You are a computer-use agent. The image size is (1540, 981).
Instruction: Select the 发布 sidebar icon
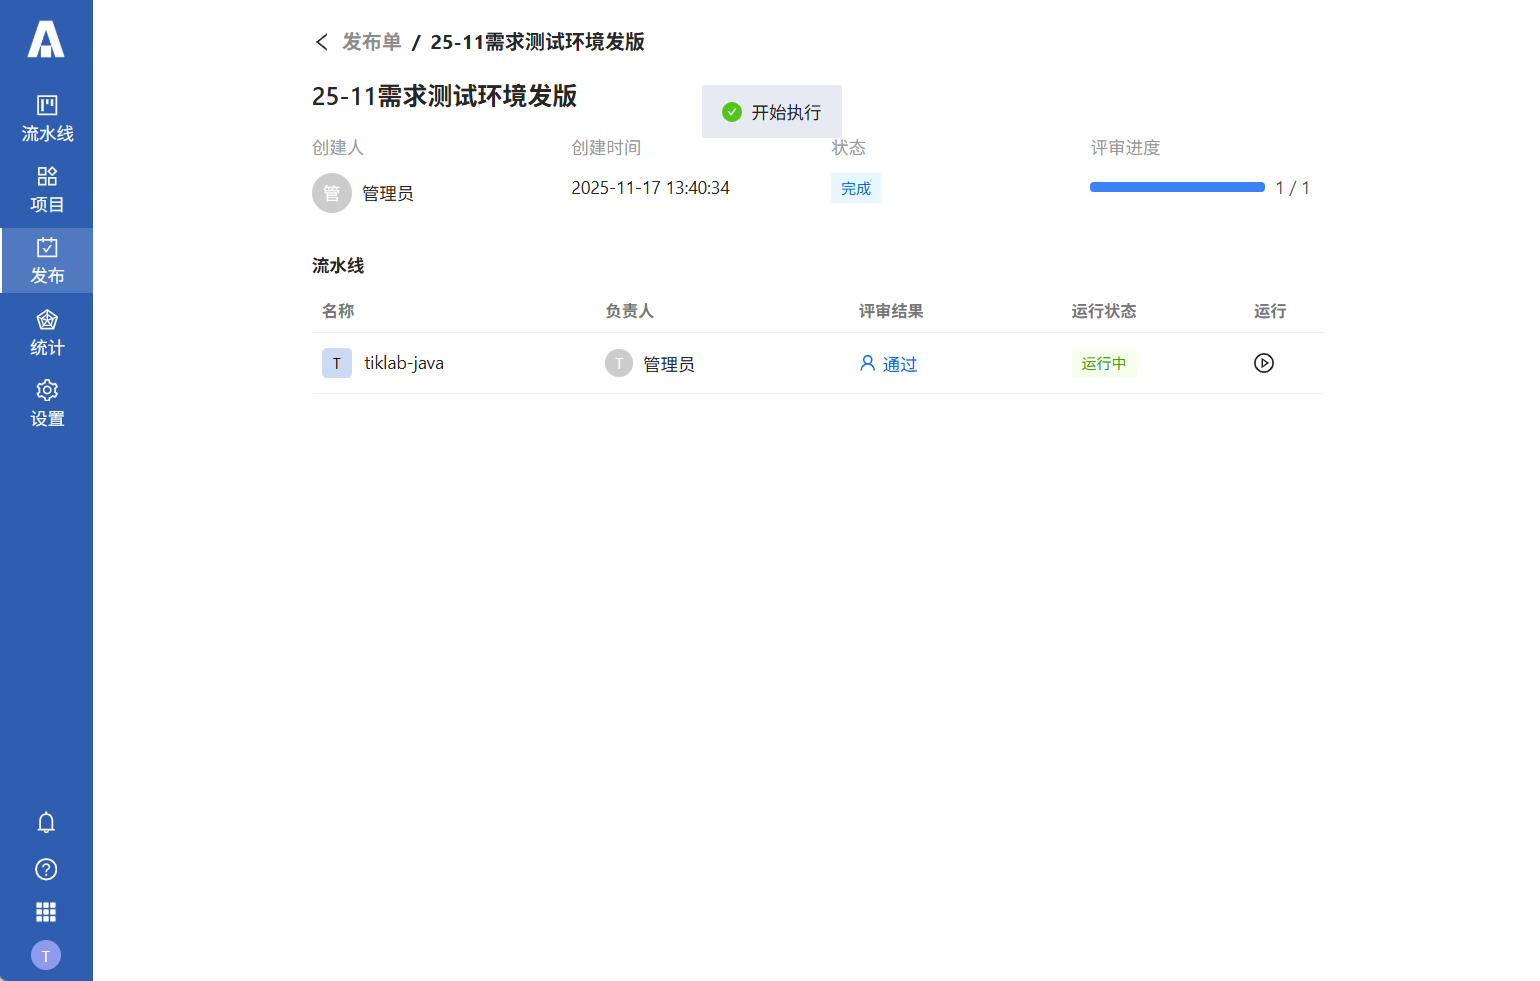point(46,260)
